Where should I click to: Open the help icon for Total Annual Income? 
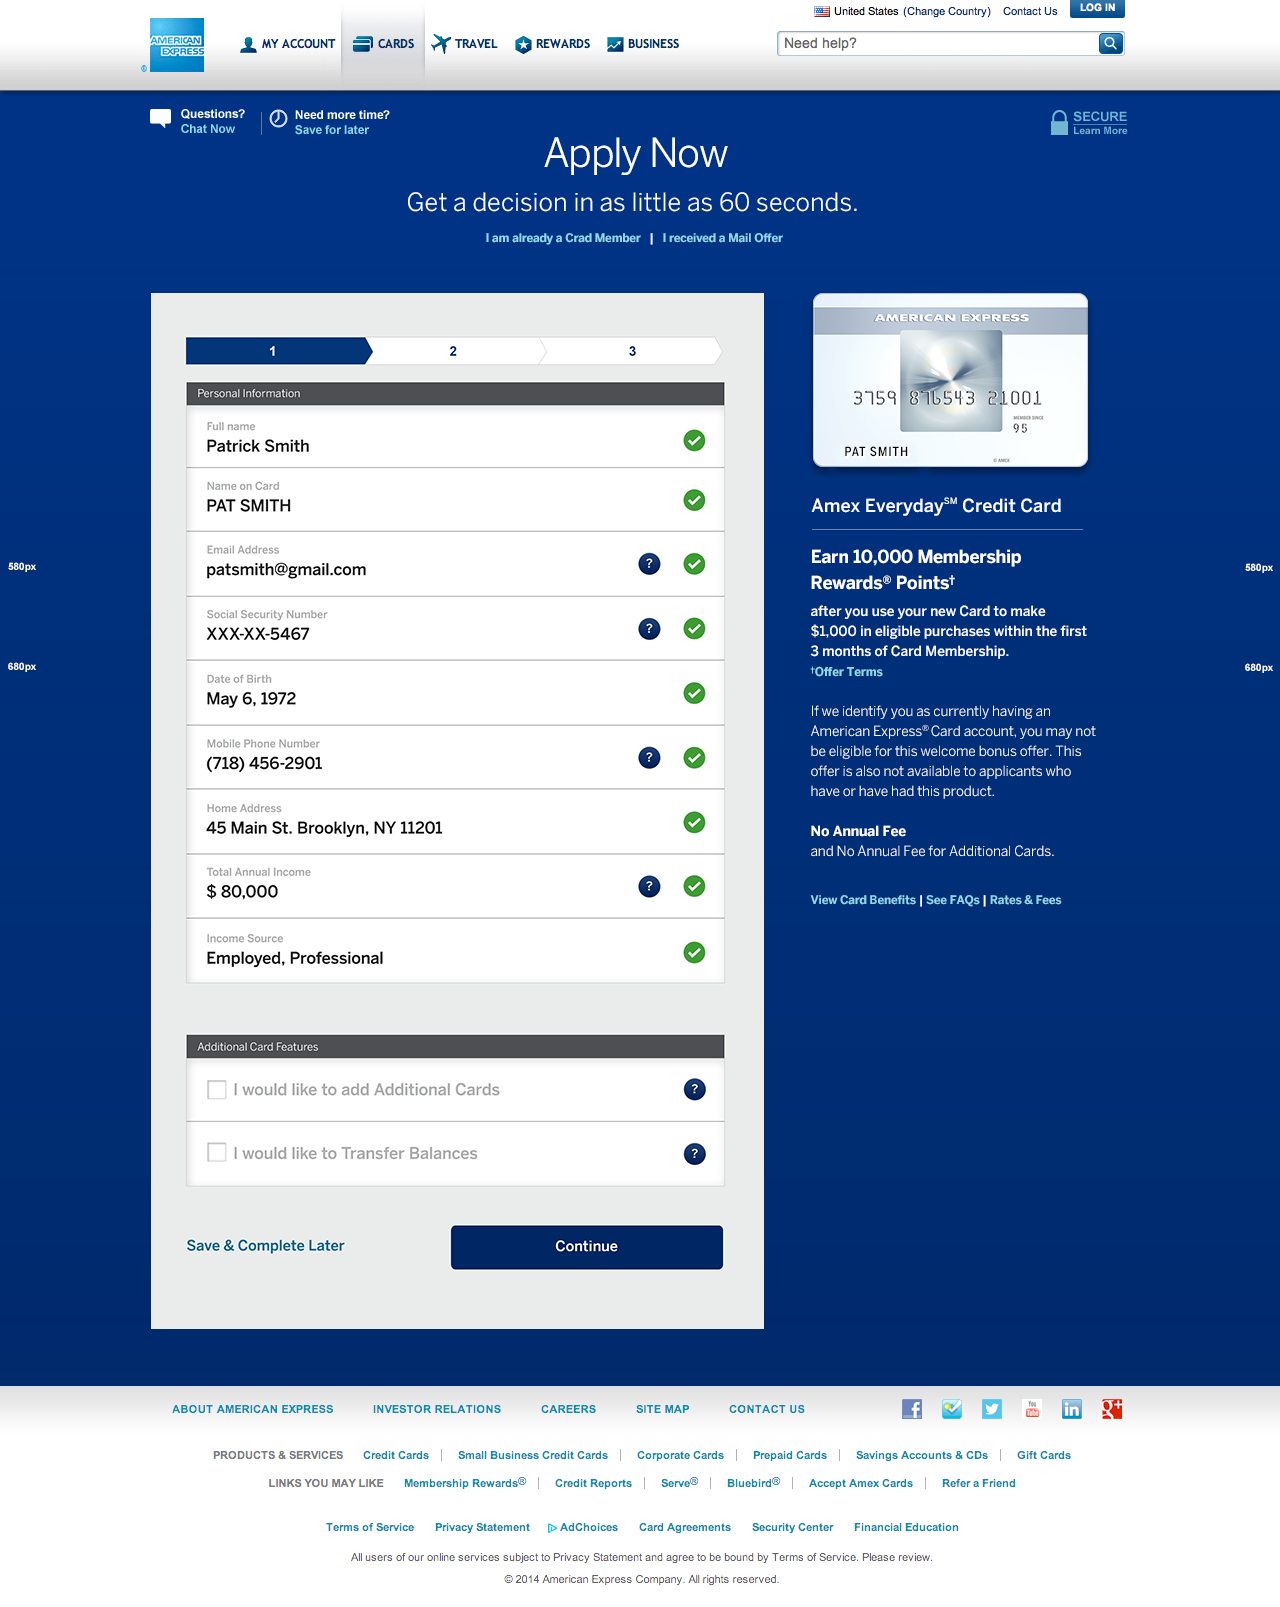(649, 886)
